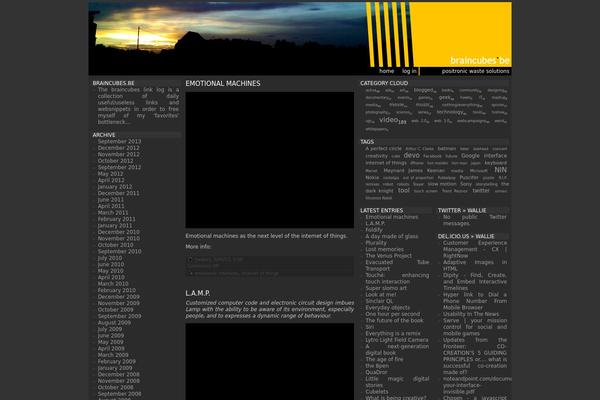Click the twitter tag
The image size is (600, 400).
[x=481, y=190]
